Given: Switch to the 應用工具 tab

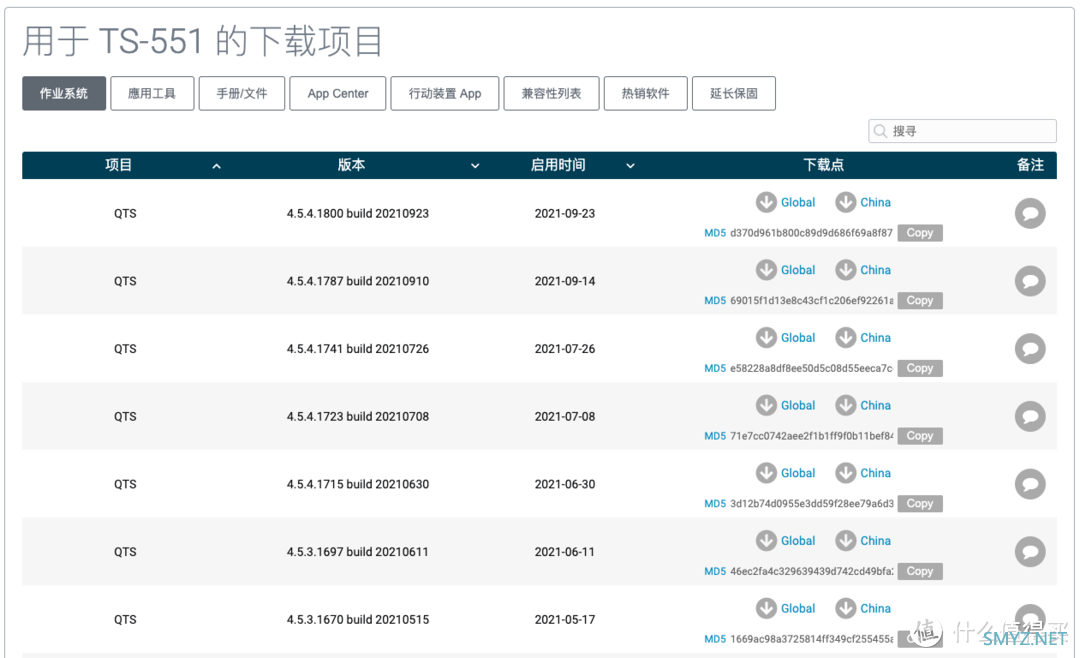Looking at the screenshot, I should tap(152, 93).
